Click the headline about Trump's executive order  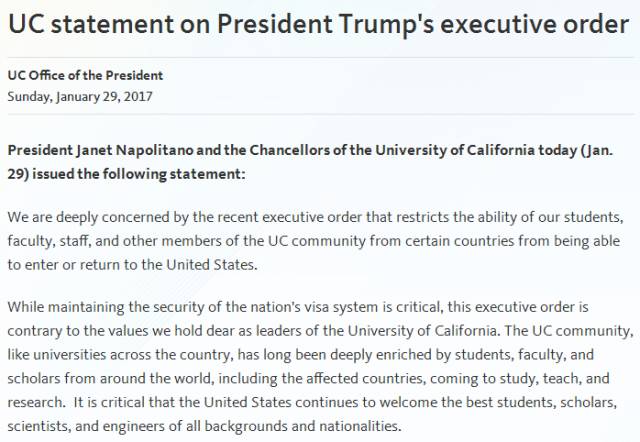[x=318, y=24]
